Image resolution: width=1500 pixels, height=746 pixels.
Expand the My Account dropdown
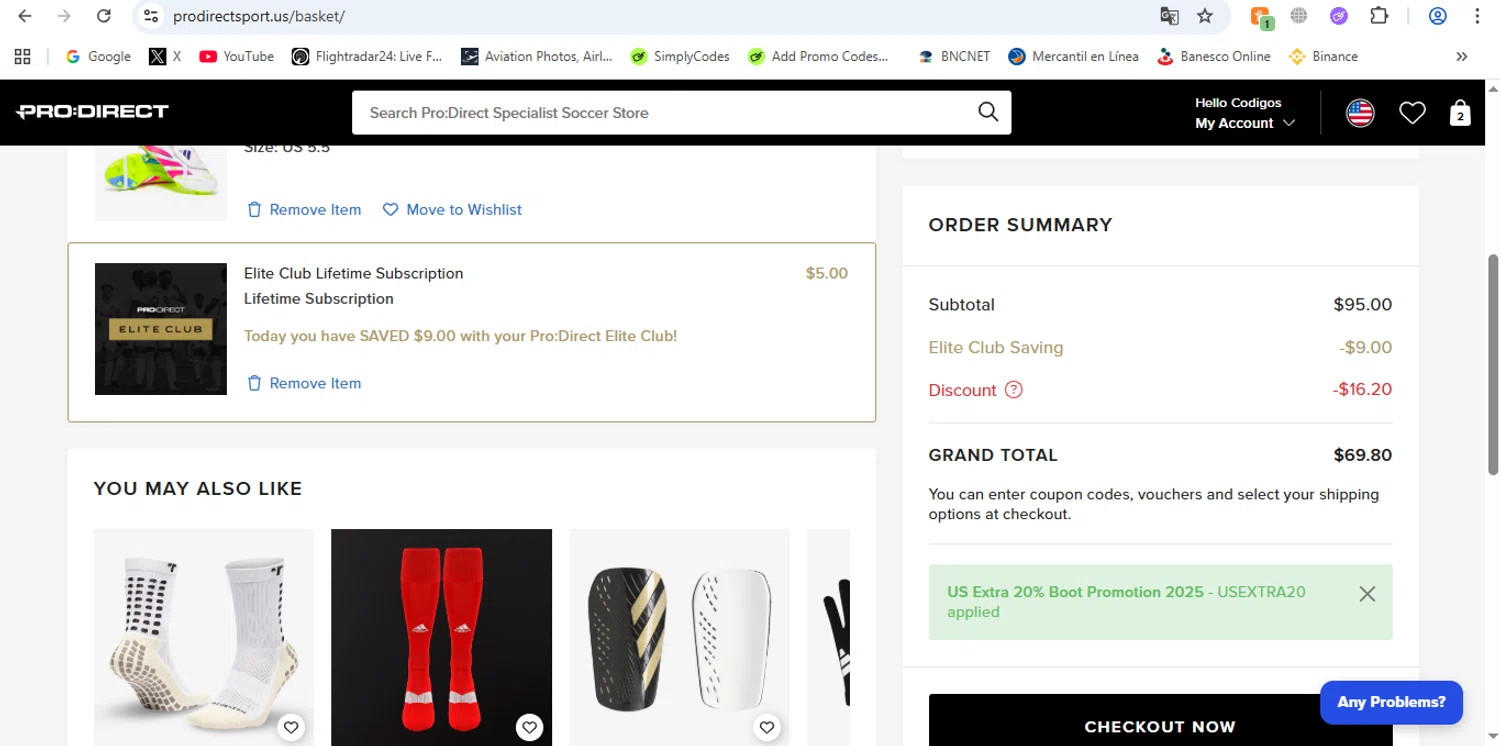tap(1245, 123)
